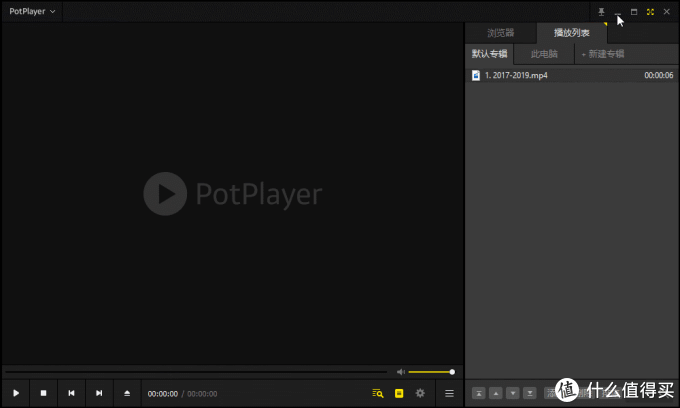Create a playlist with 新建专辑
680x408 pixels.
pyautogui.click(x=603, y=54)
